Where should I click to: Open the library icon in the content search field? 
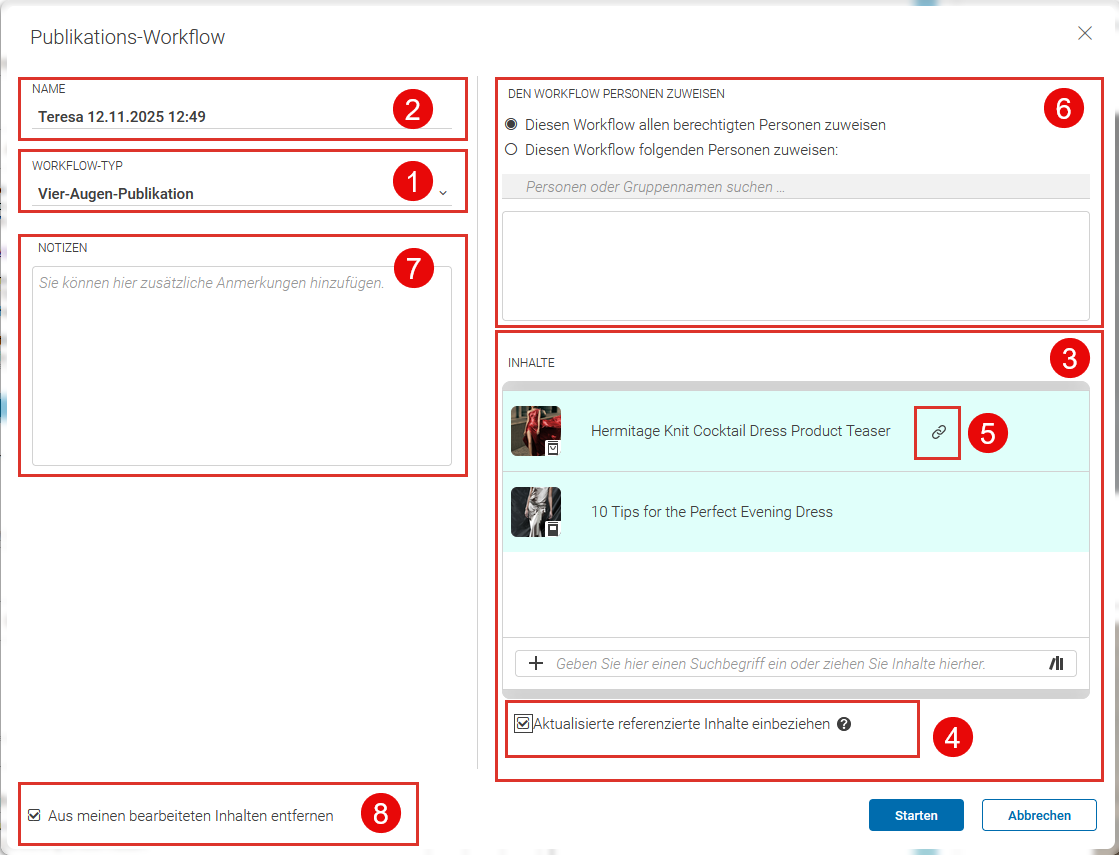[x=1056, y=663]
